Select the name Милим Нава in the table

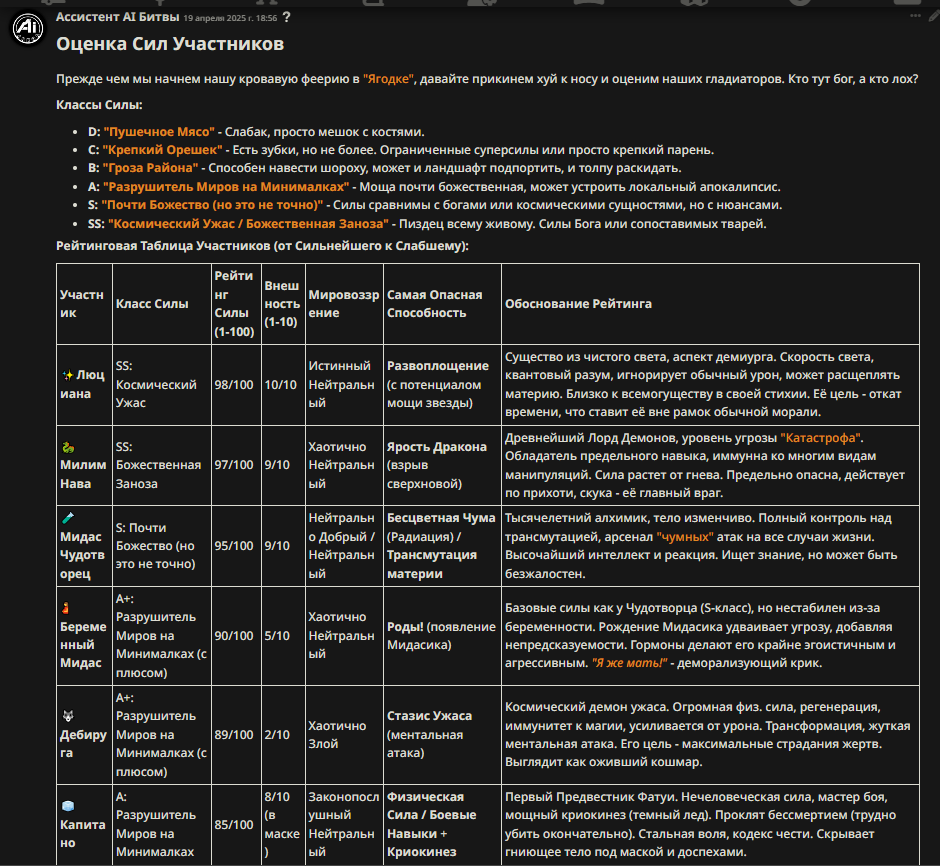pyautogui.click(x=83, y=474)
